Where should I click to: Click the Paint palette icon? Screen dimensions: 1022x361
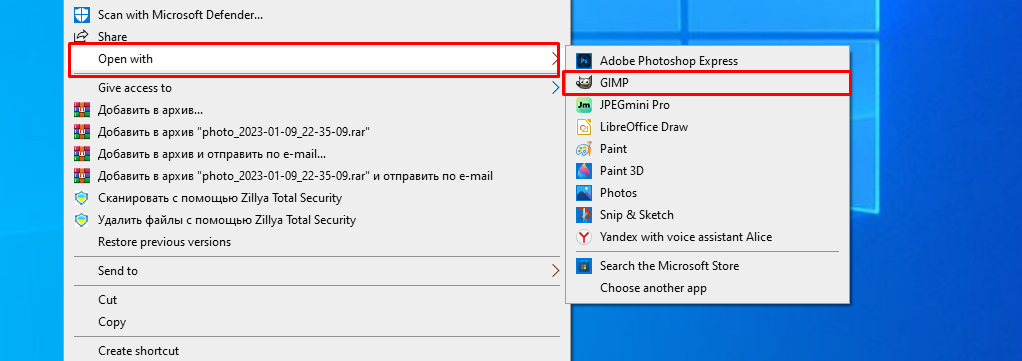[x=584, y=149]
